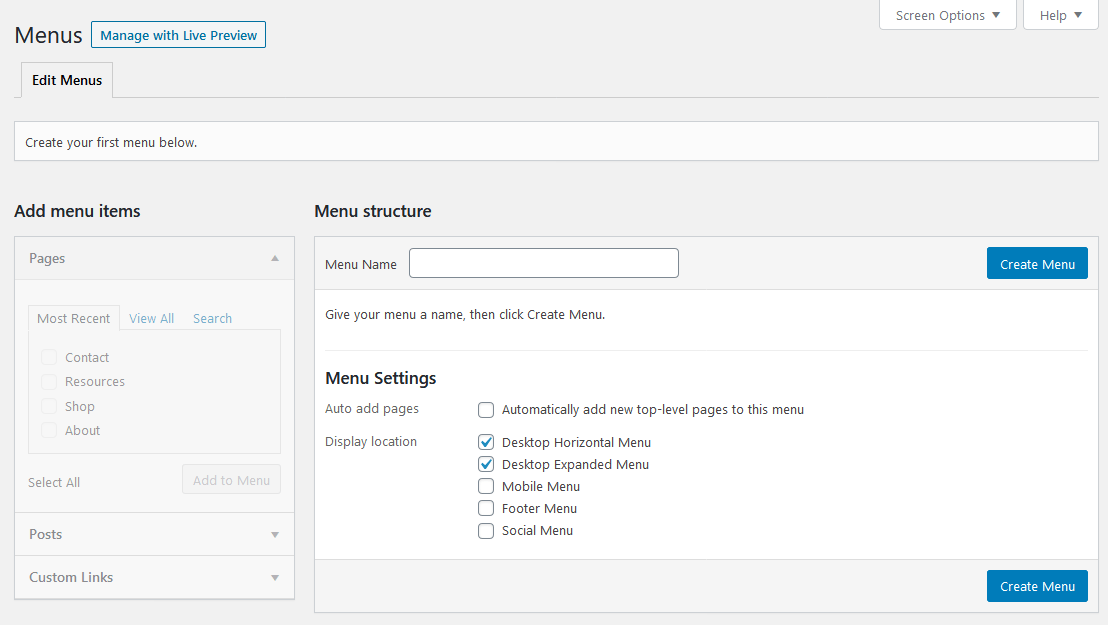Viewport: 1108px width, 625px height.
Task: Uncheck Desktop Horizontal Menu location
Action: click(486, 441)
